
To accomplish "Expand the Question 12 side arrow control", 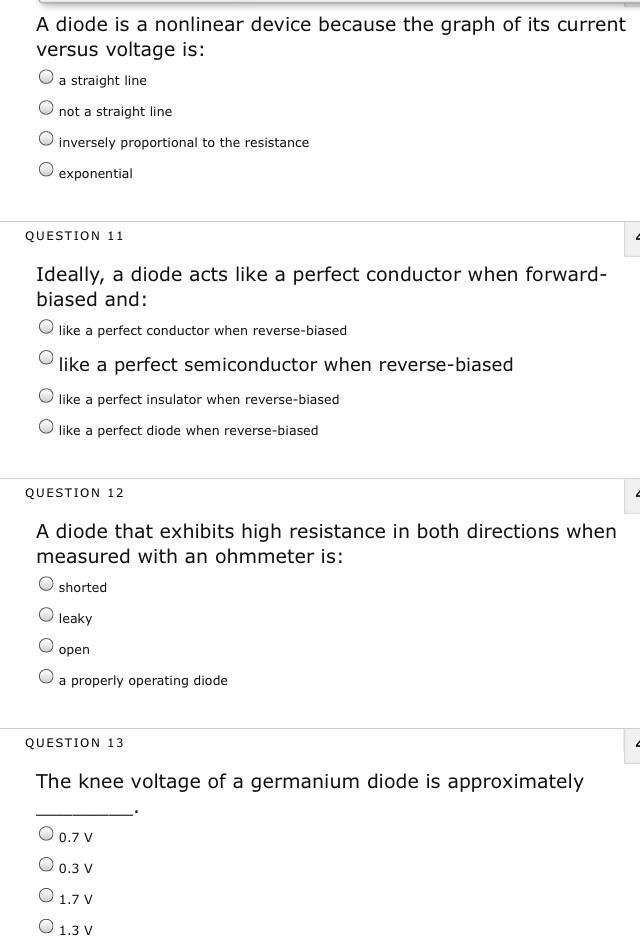I will coord(632,496).
